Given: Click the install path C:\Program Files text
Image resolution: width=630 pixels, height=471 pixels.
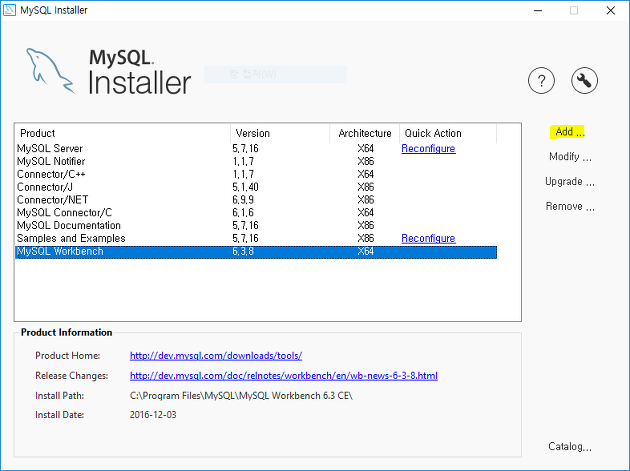Looking at the screenshot, I should (x=241, y=396).
